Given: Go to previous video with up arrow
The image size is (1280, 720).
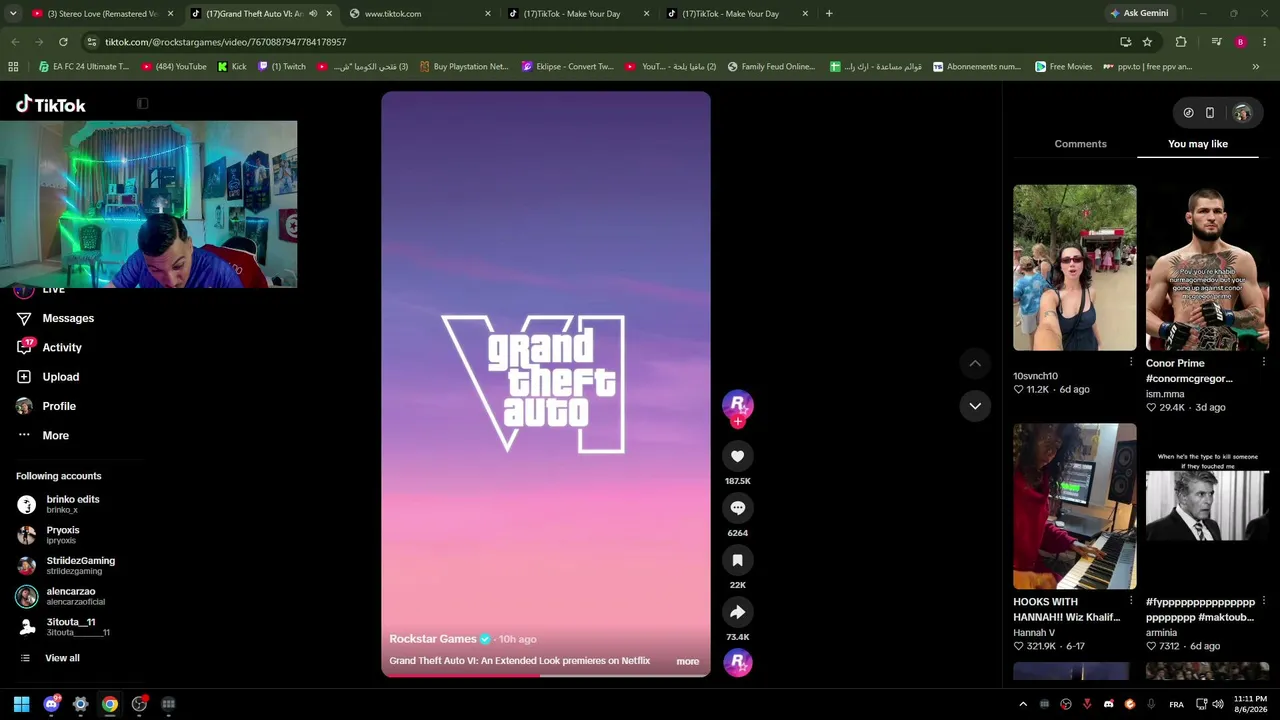Looking at the screenshot, I should (975, 363).
